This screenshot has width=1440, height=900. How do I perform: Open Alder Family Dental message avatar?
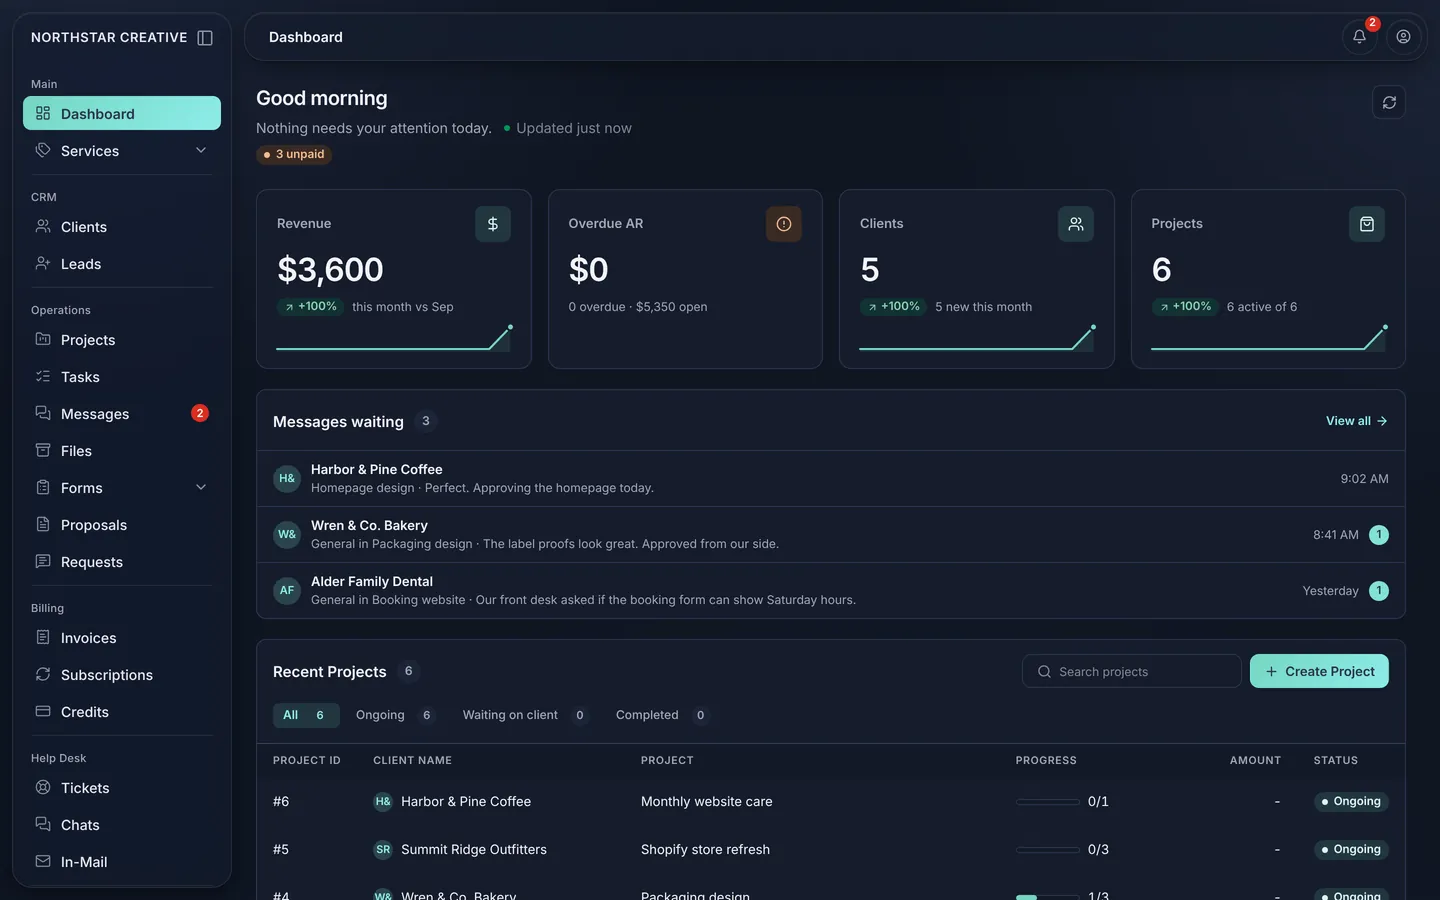coord(287,591)
